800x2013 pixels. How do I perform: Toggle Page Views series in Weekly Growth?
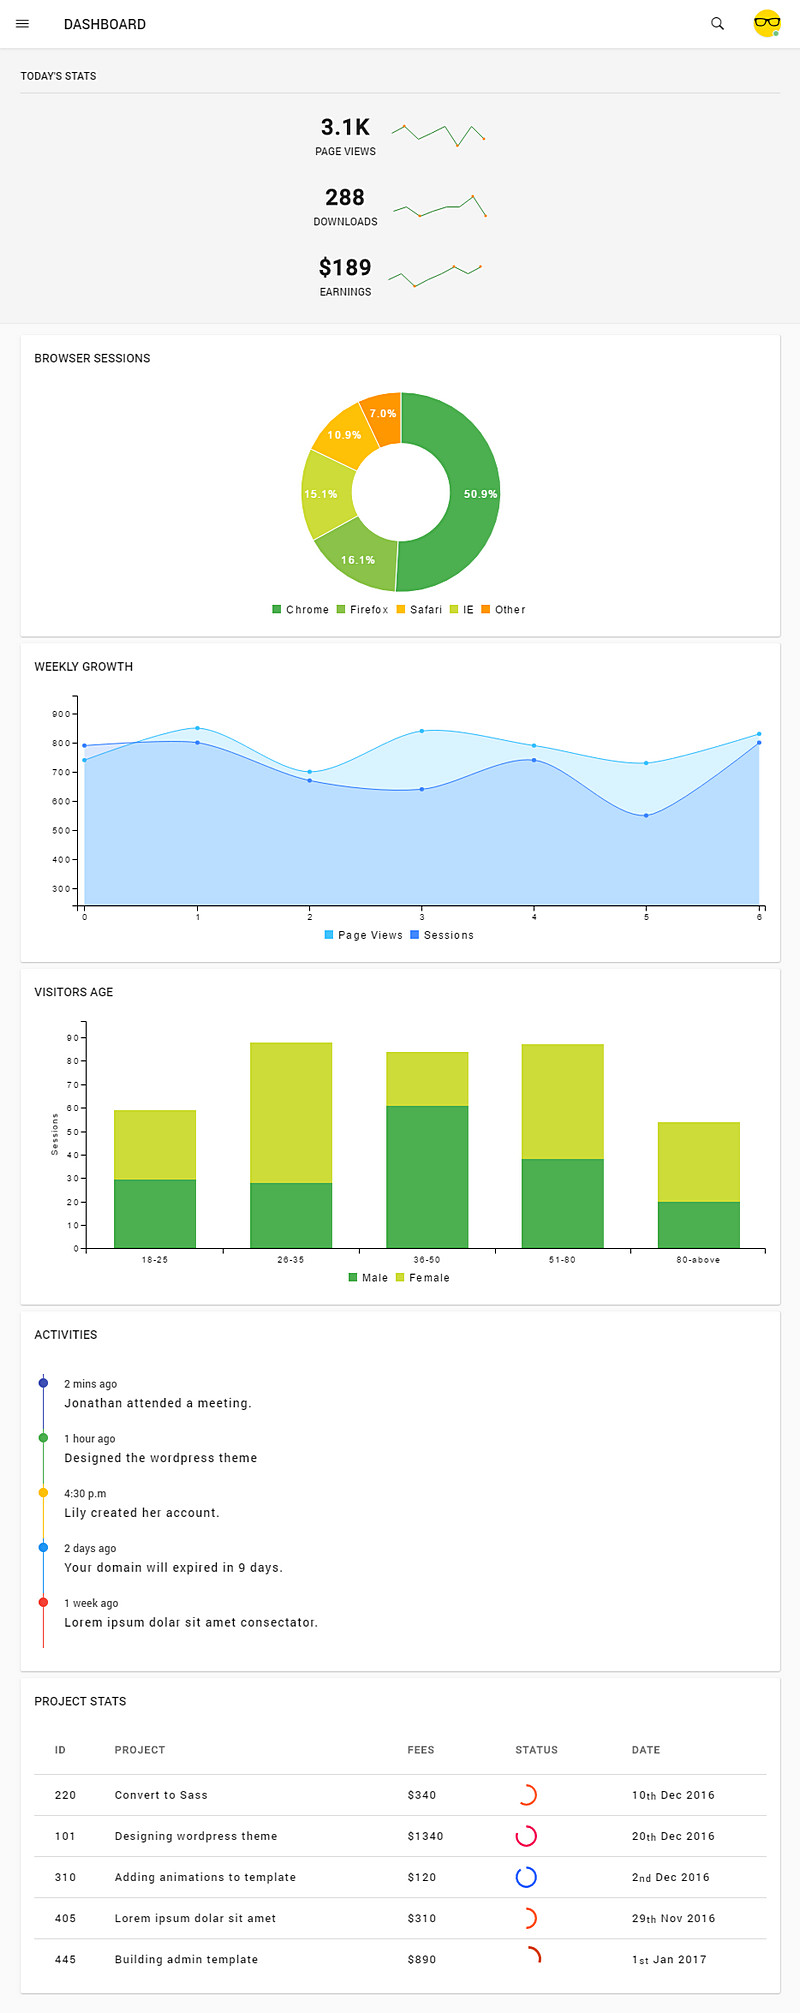[x=363, y=936]
